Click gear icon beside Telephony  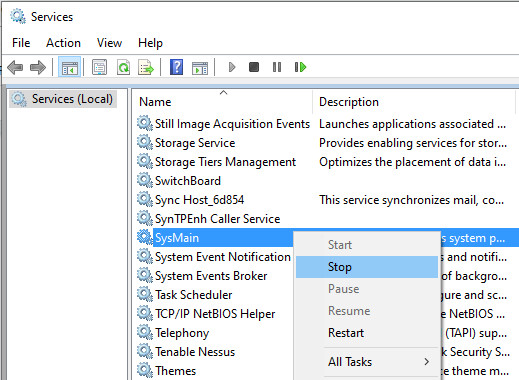tap(145, 333)
